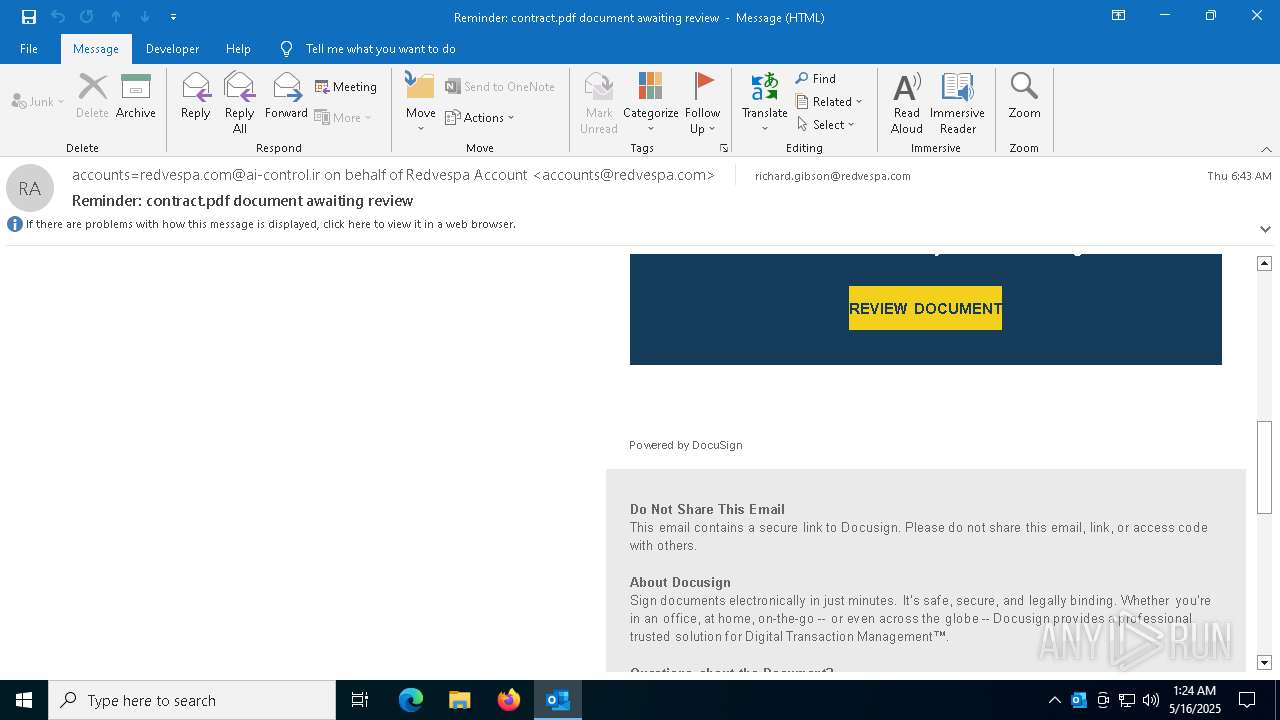Switch to the Message tab

coord(96,48)
